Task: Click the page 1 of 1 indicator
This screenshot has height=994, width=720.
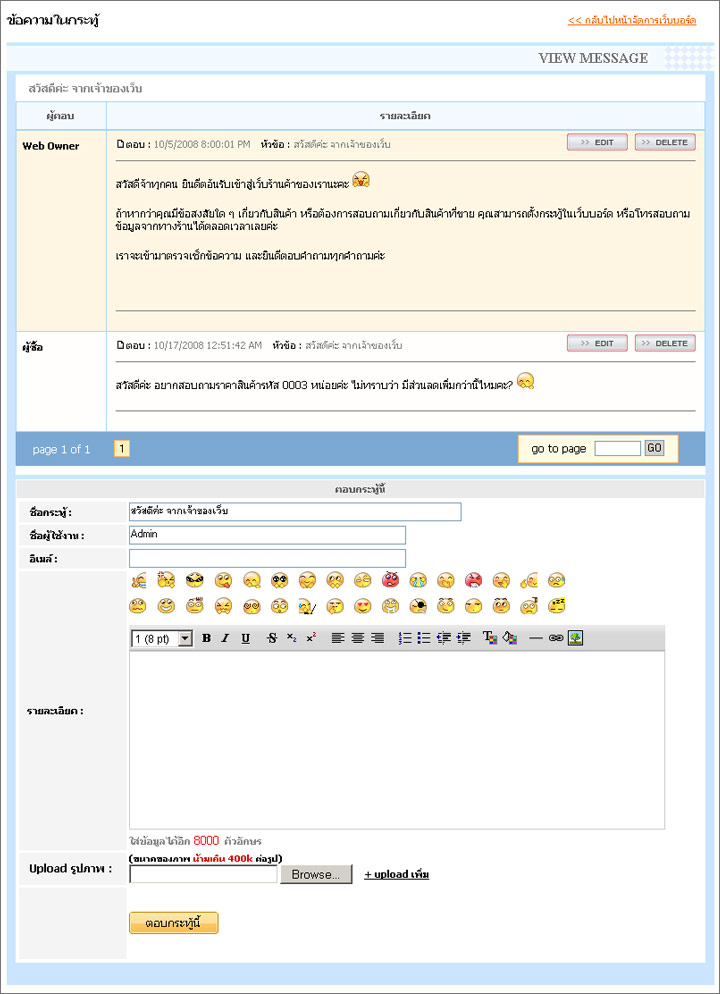Action: tap(61, 449)
